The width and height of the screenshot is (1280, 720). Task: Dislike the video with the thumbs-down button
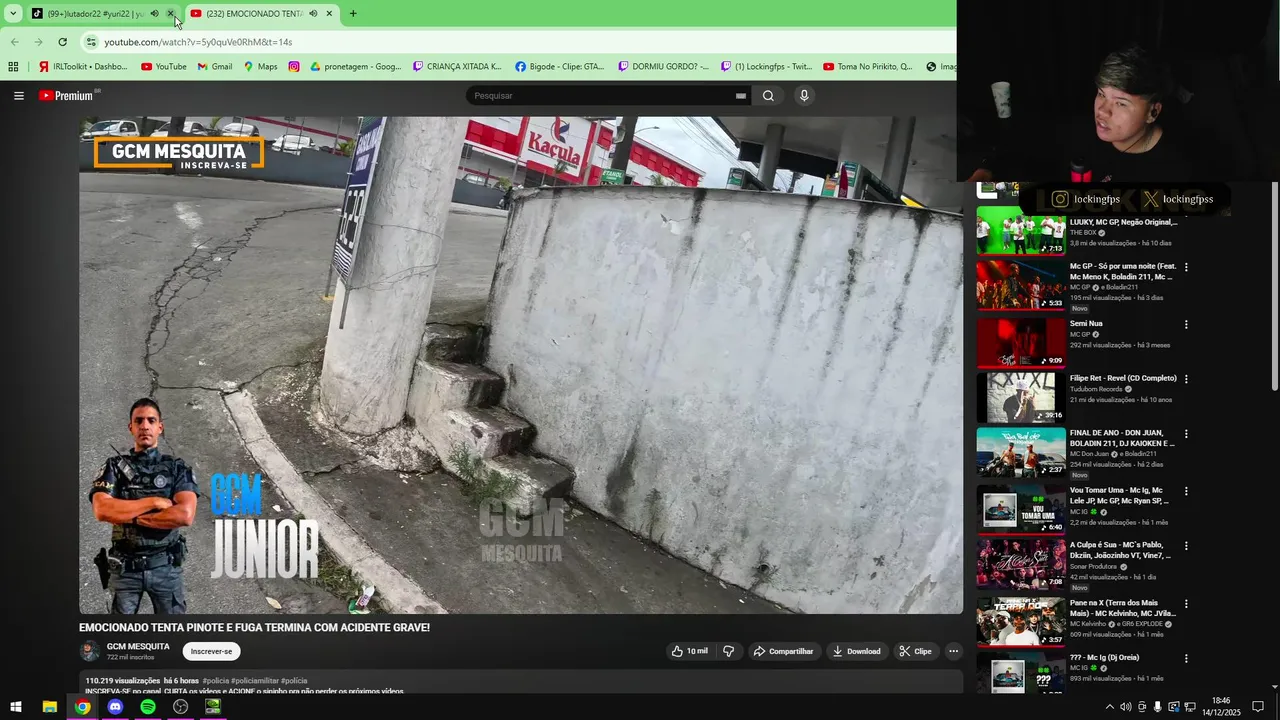[x=728, y=651]
